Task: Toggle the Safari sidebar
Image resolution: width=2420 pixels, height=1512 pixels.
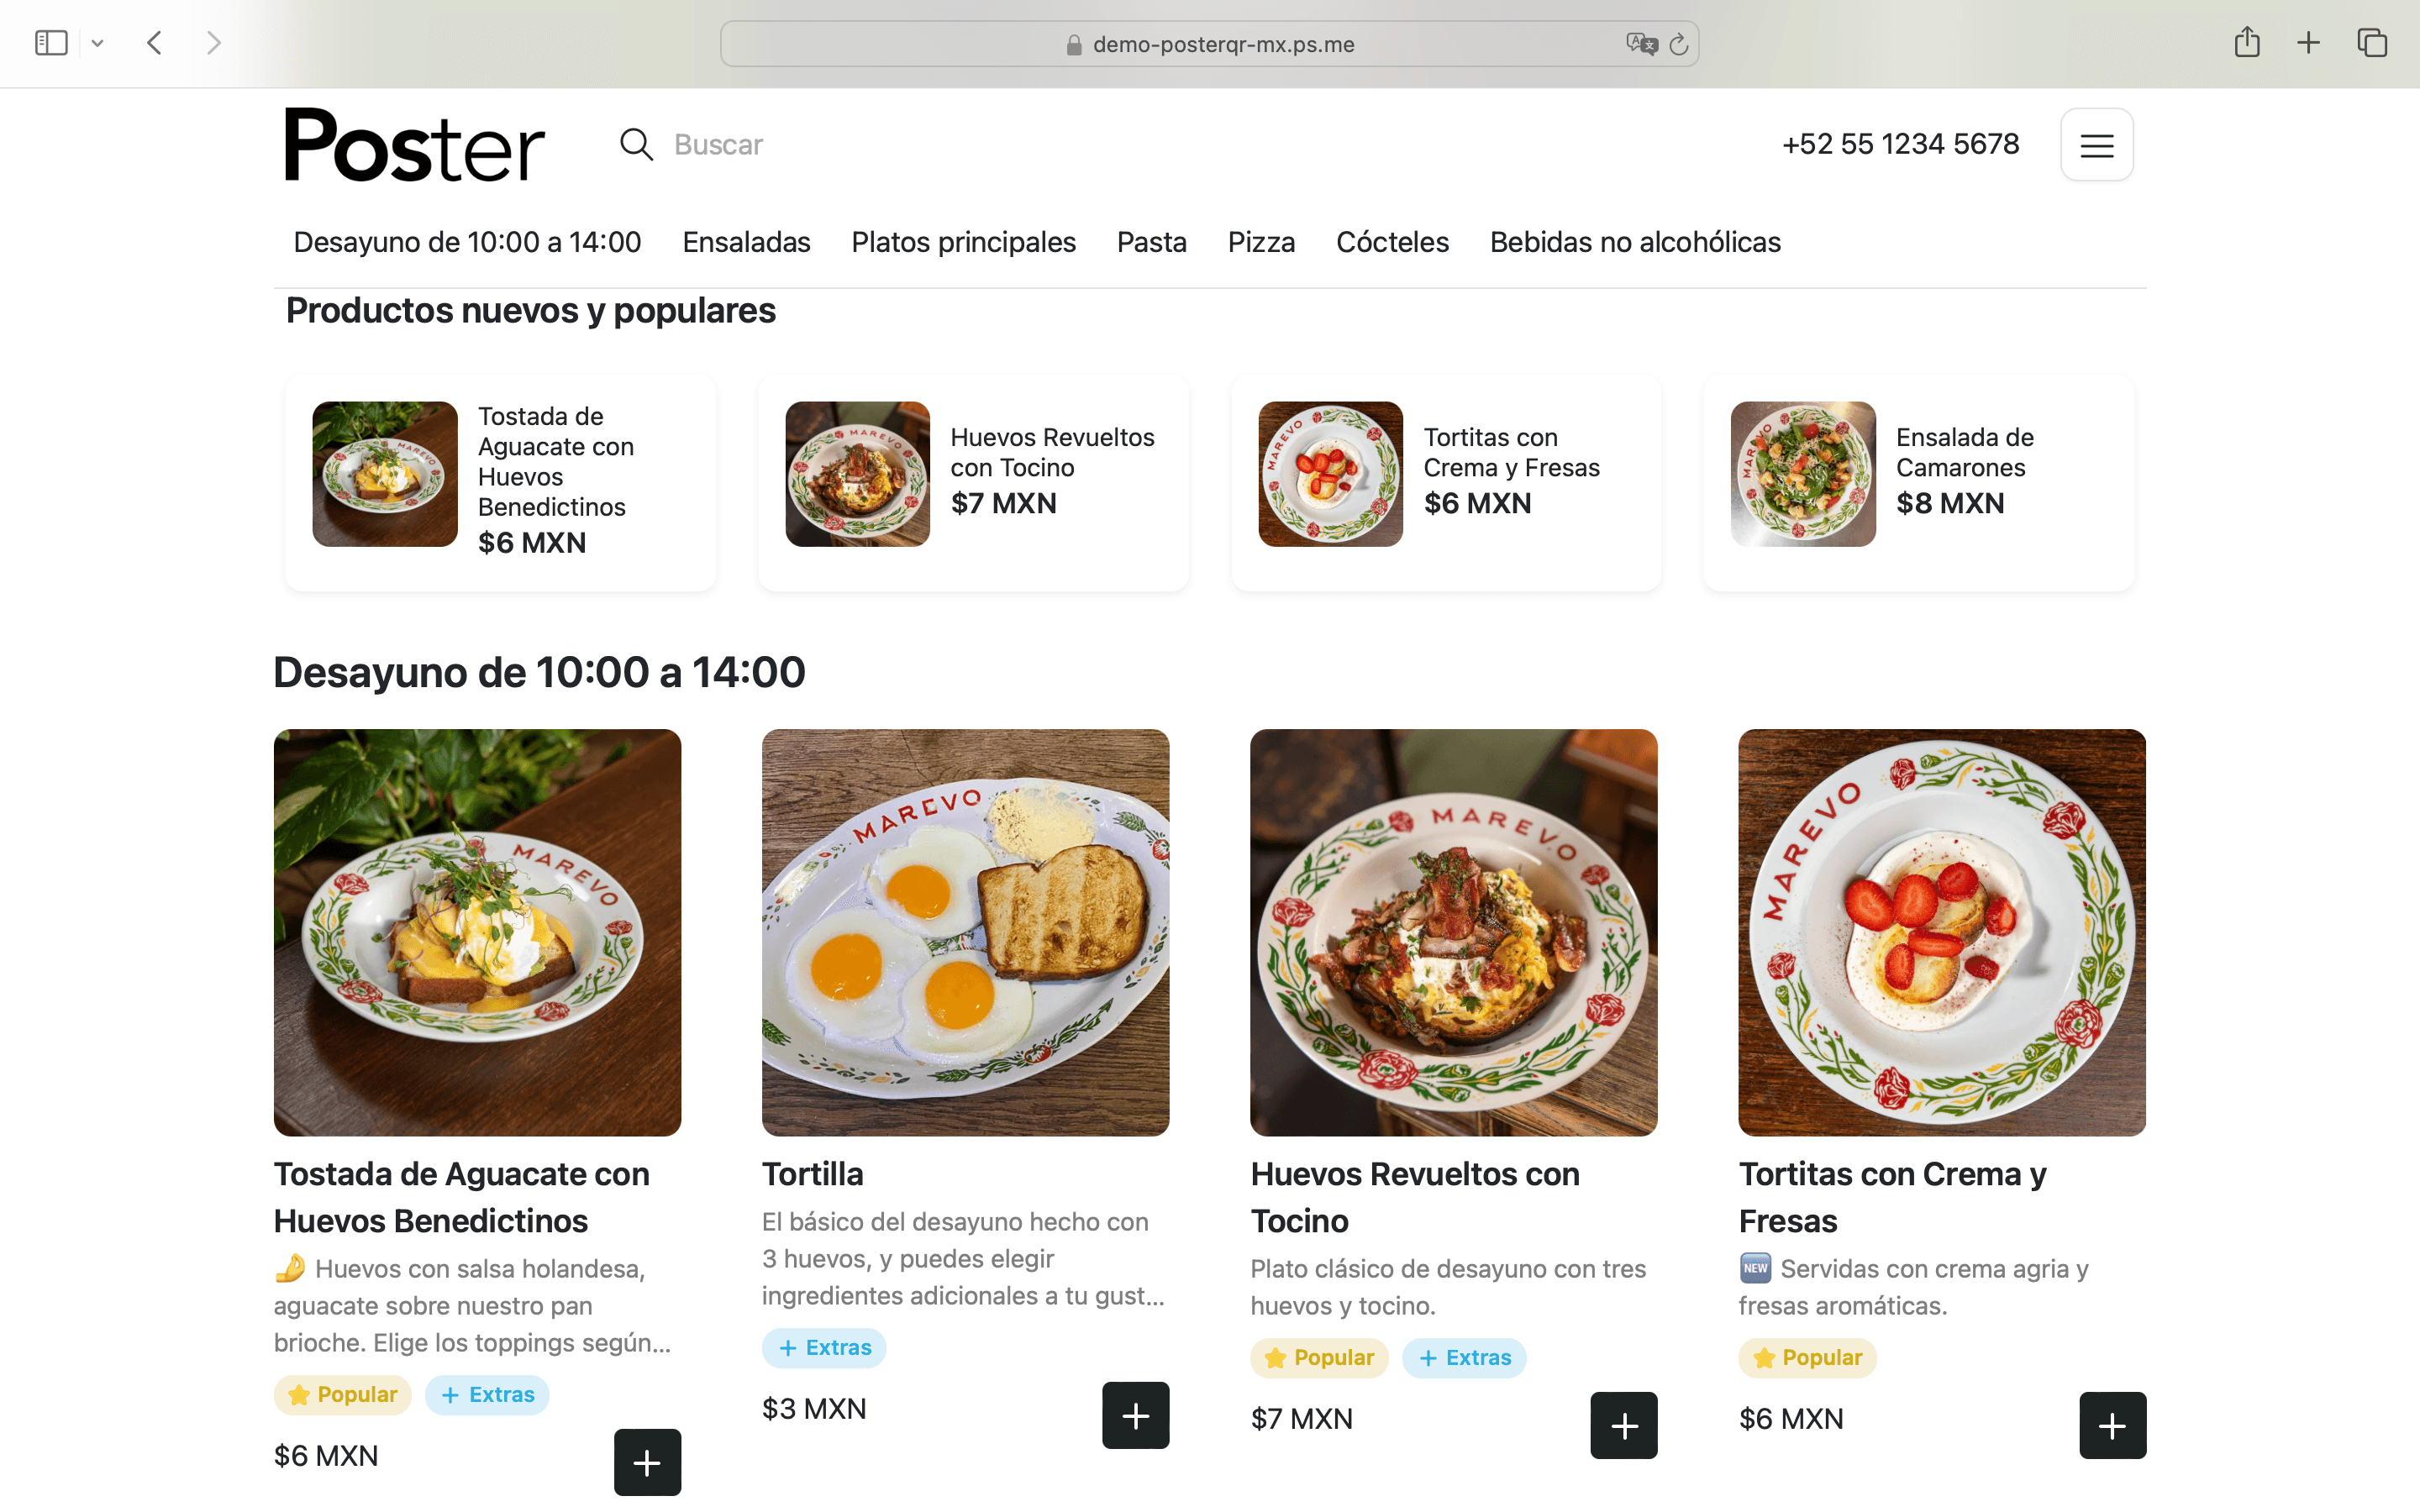Action: click(x=51, y=43)
